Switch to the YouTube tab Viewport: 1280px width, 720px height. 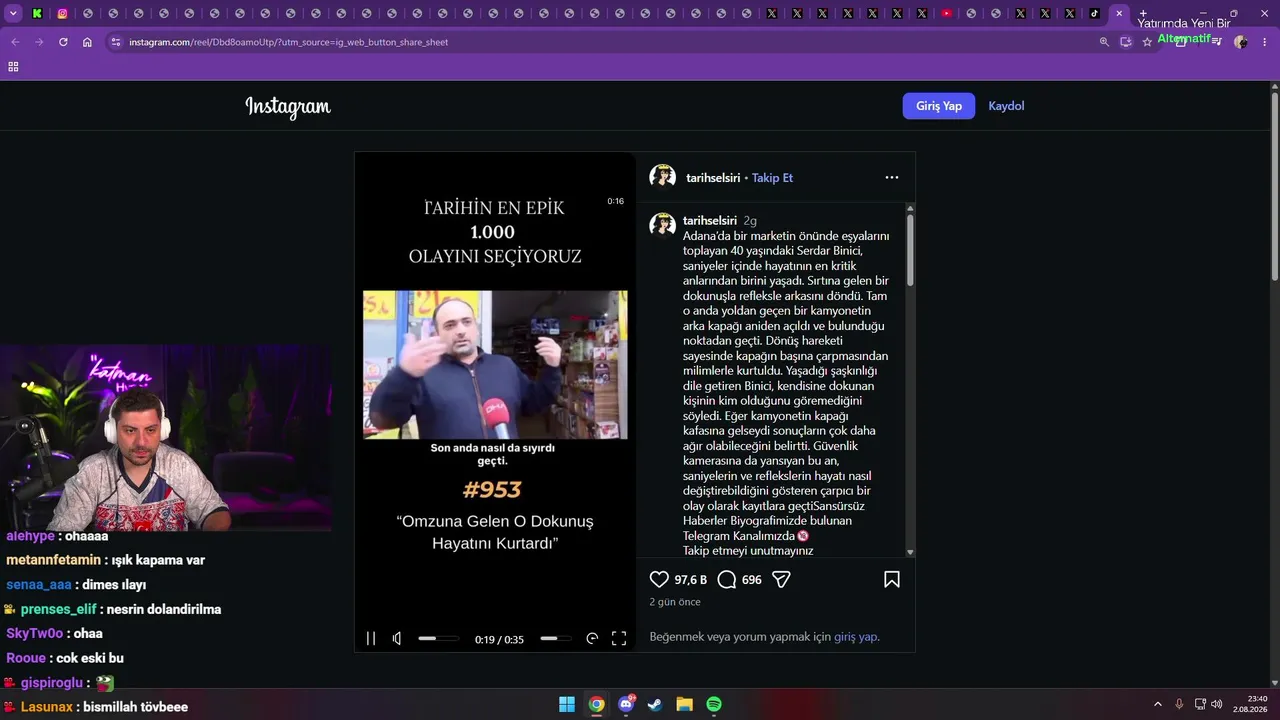tap(946, 14)
